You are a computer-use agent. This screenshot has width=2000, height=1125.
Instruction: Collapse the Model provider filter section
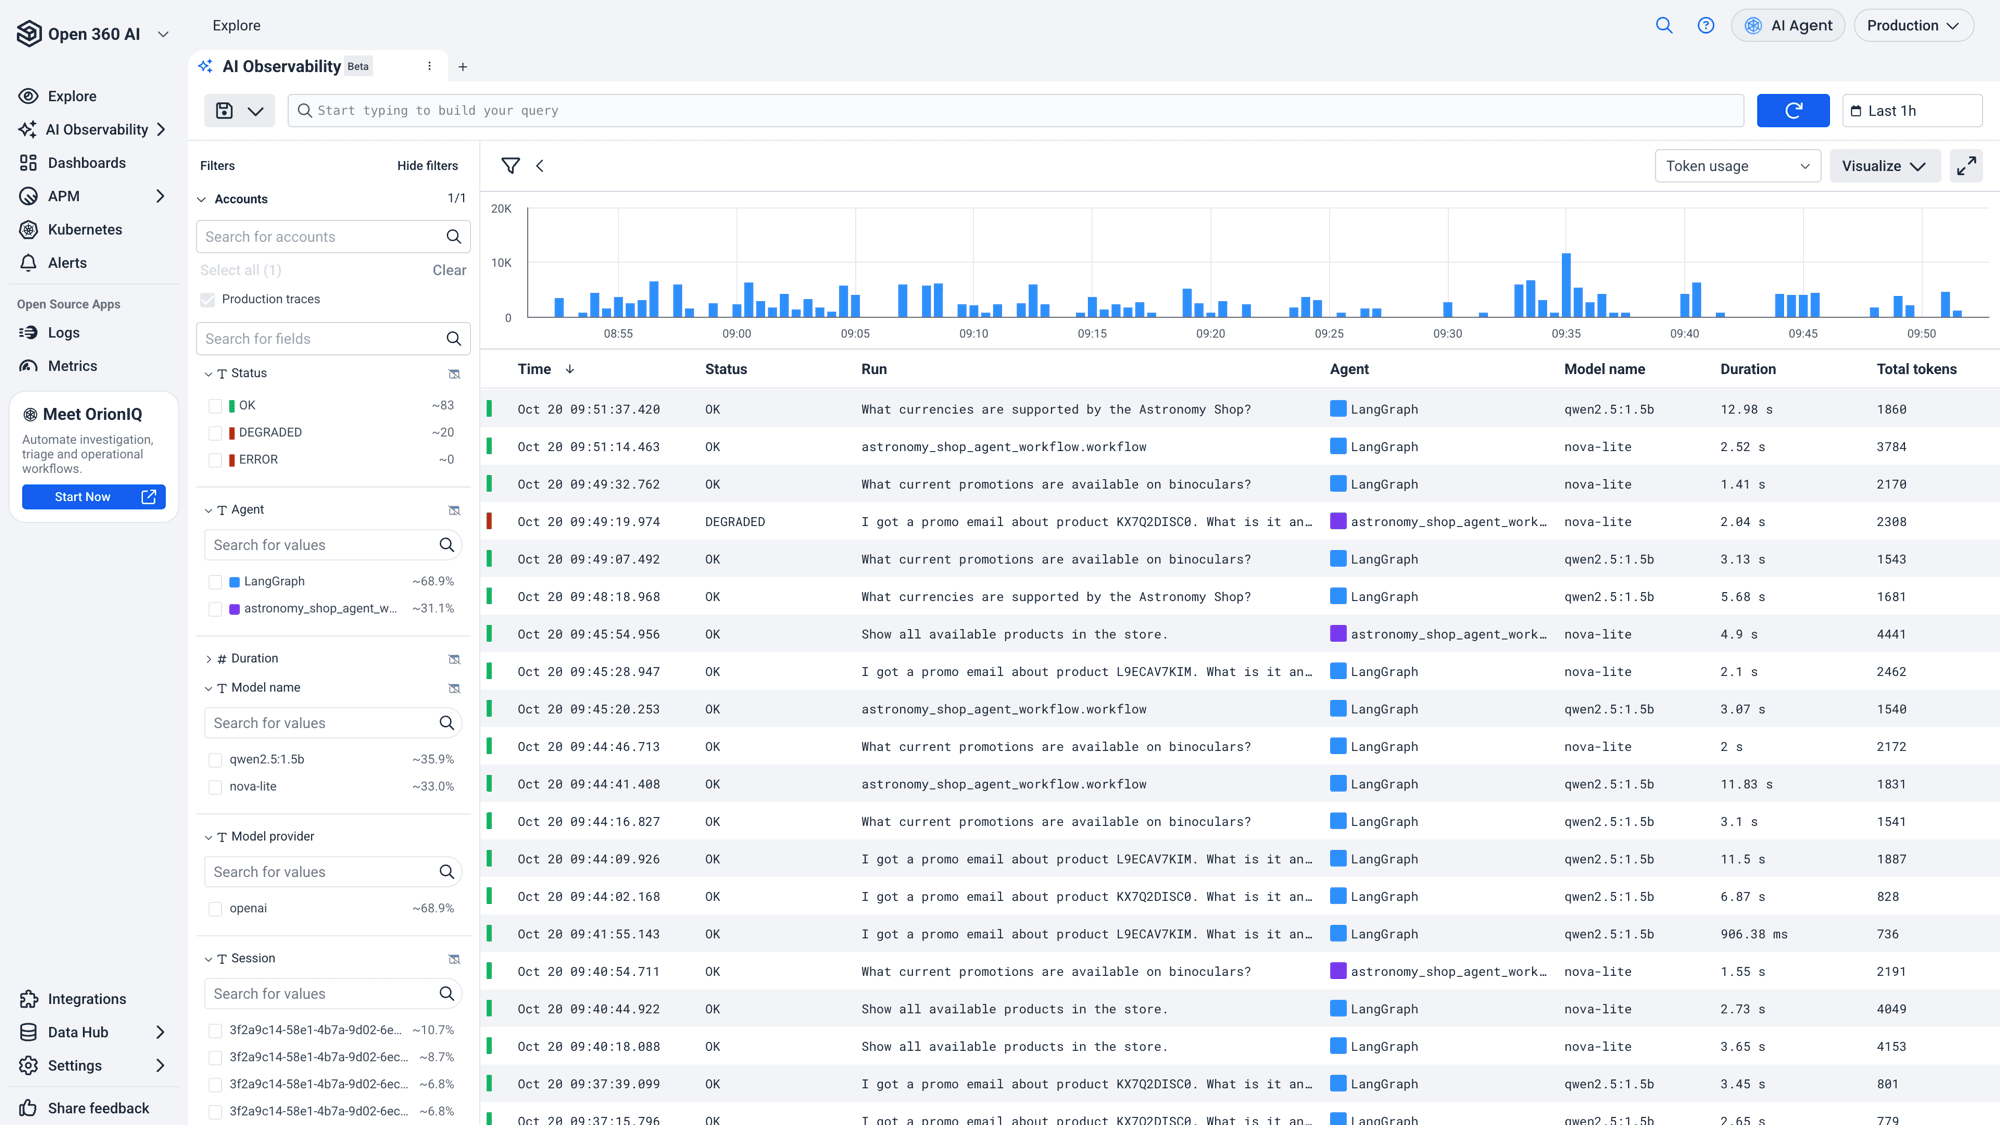pyautogui.click(x=209, y=837)
